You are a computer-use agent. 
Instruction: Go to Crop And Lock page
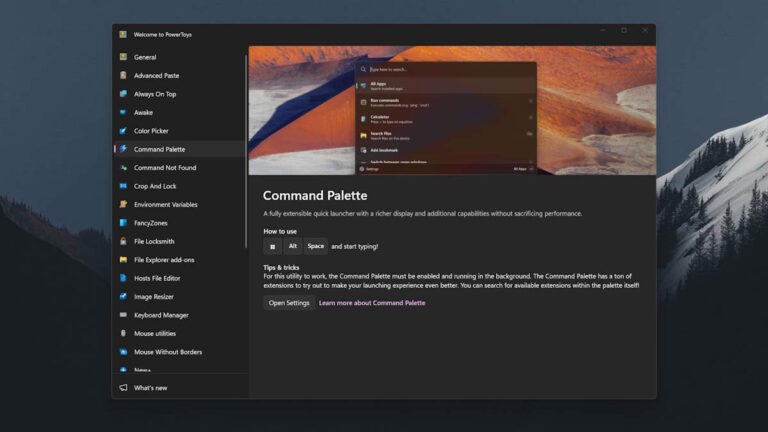coord(179,186)
